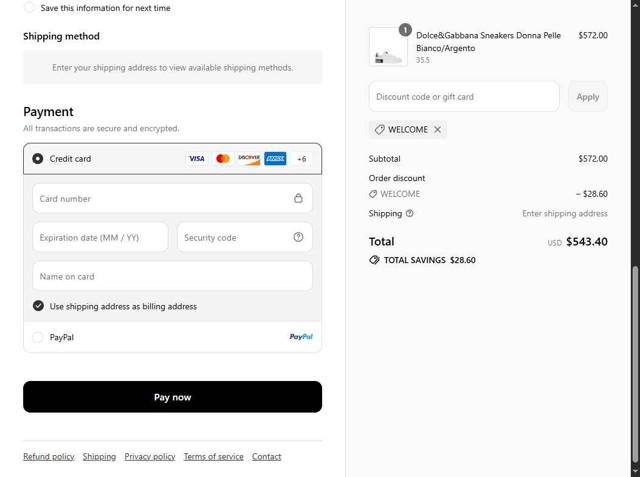Click the PayPal logo

click(301, 337)
